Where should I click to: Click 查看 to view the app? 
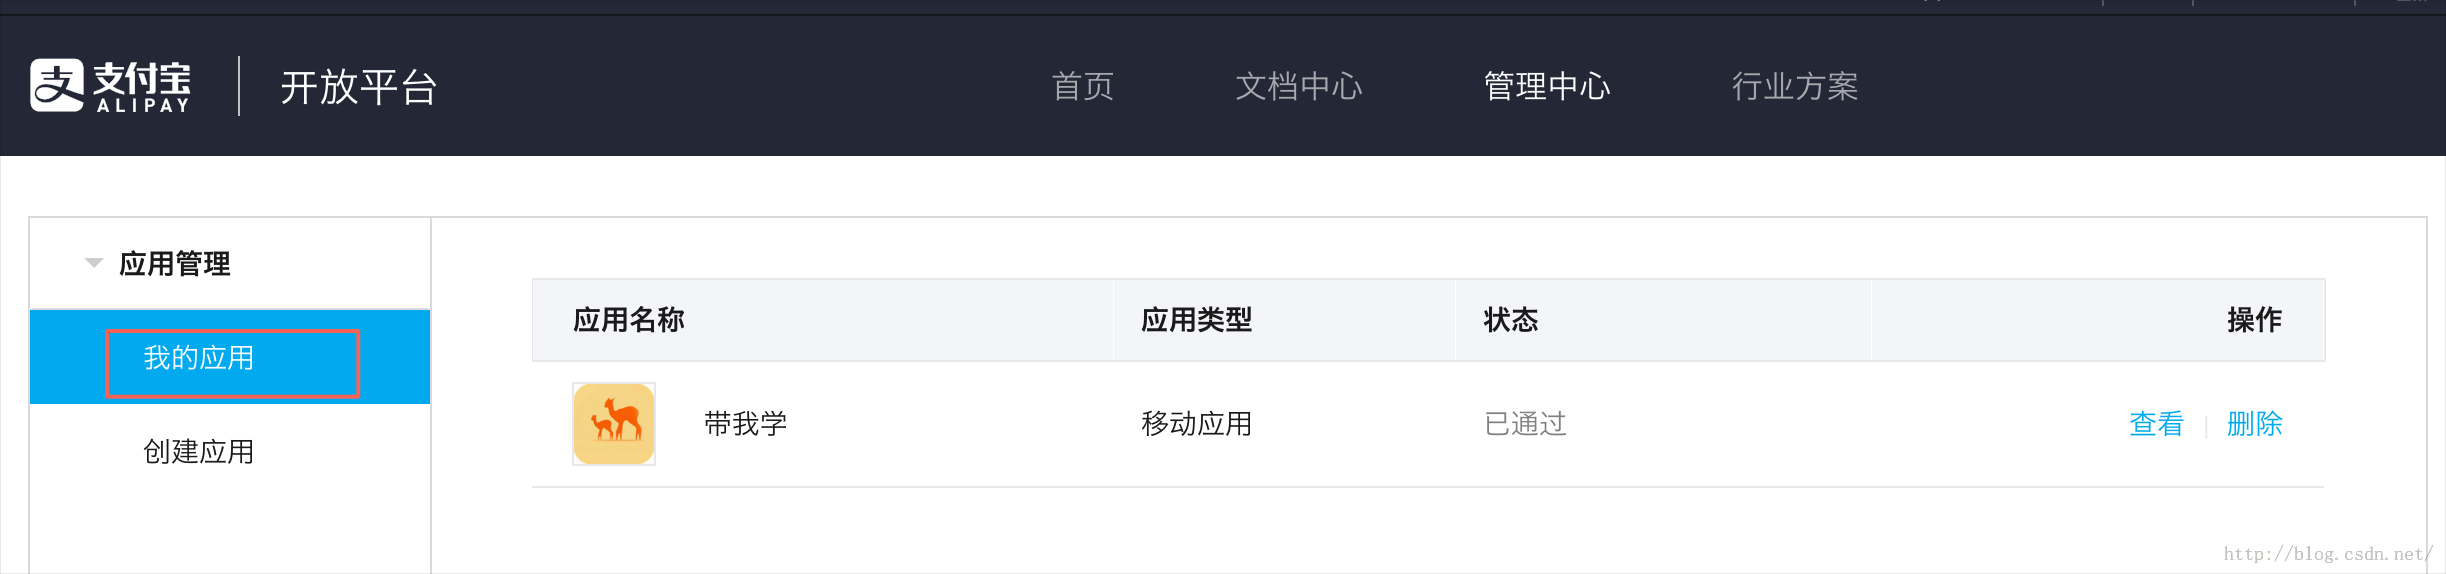point(2156,424)
